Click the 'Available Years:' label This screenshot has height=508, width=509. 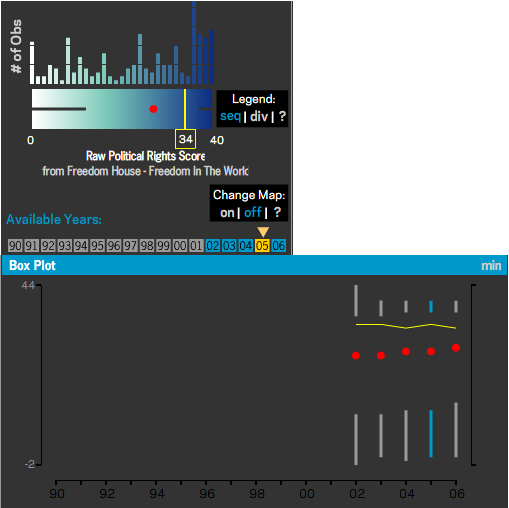point(54,219)
